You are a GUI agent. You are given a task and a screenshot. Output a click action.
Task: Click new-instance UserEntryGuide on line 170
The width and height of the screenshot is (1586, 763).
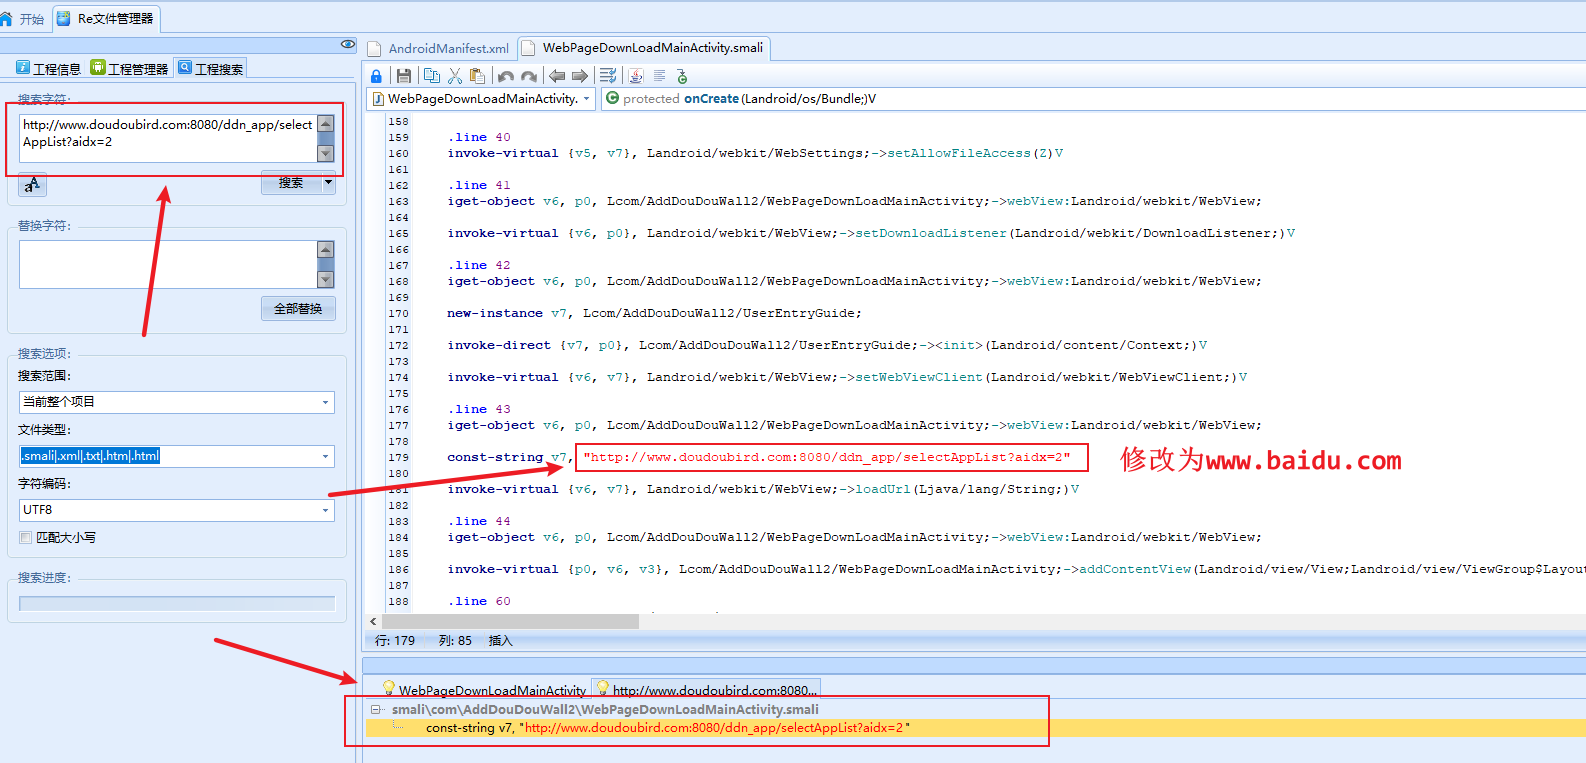[654, 313]
